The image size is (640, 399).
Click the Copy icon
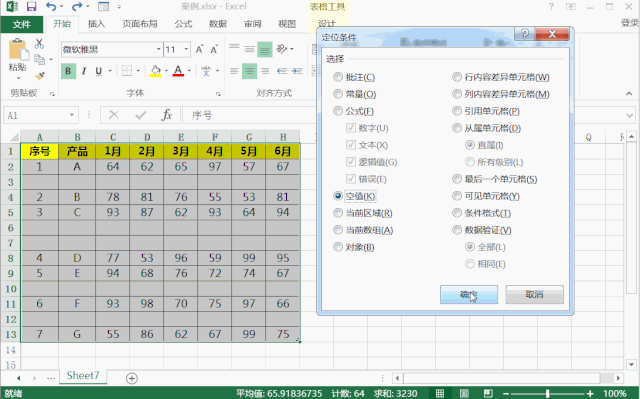click(x=40, y=60)
